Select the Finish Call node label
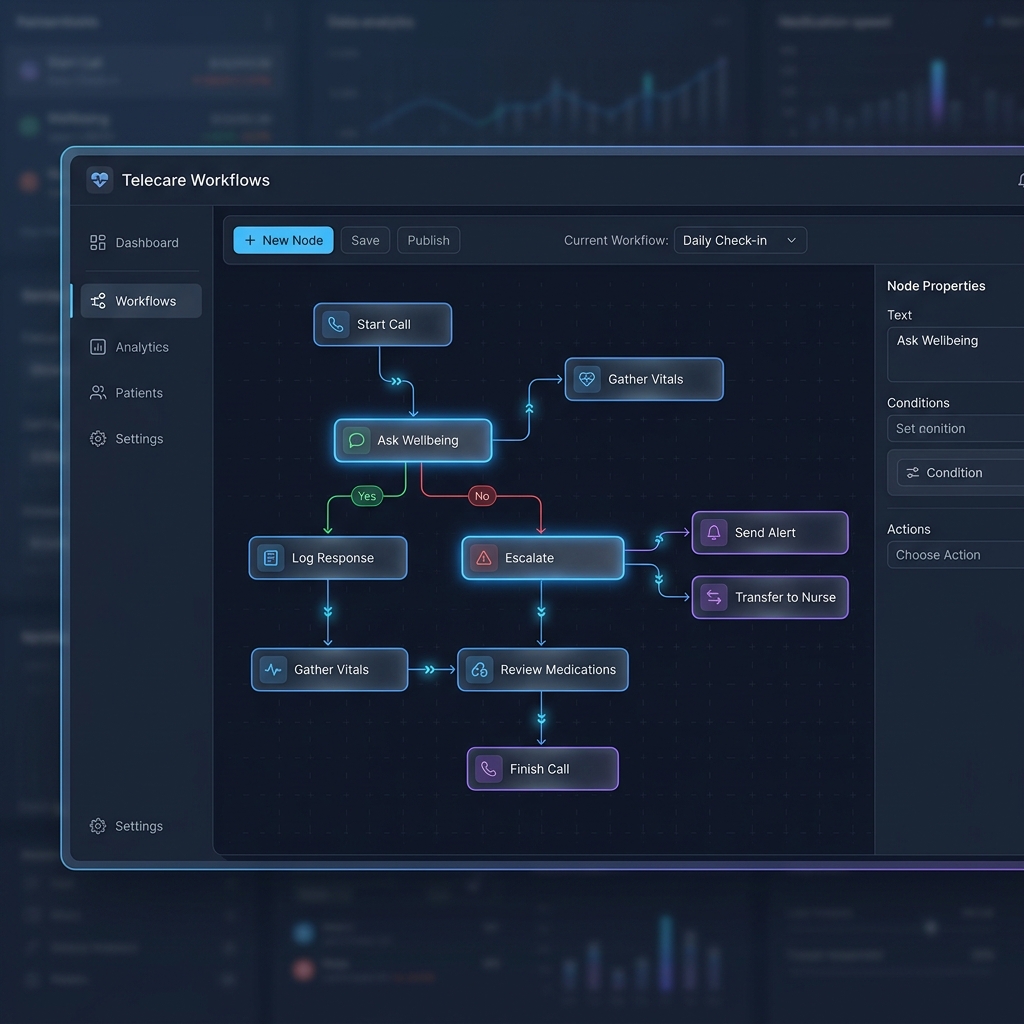 (539, 769)
